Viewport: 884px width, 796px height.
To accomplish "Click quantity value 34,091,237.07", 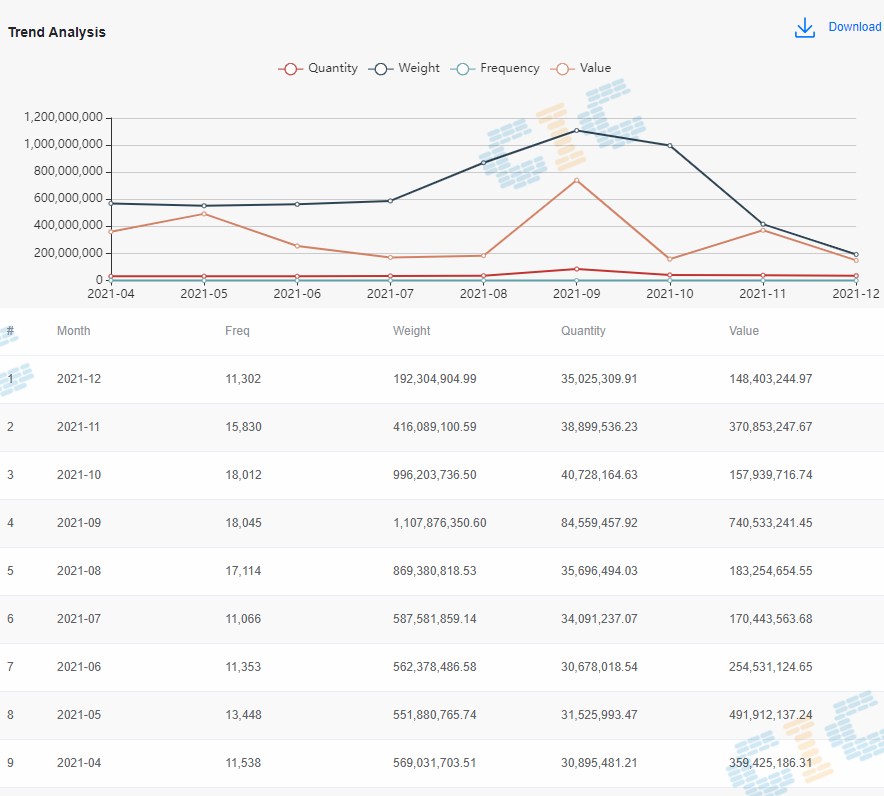I will pyautogui.click(x=599, y=618).
